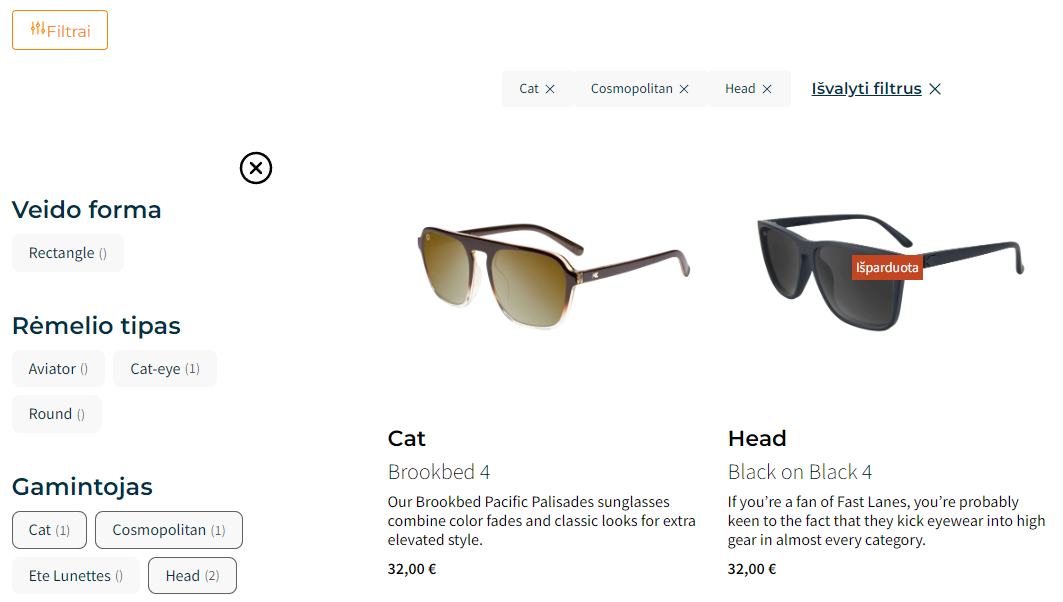Remove the Cat active filter tag
Screen dimensions: 1063x602
point(550,89)
